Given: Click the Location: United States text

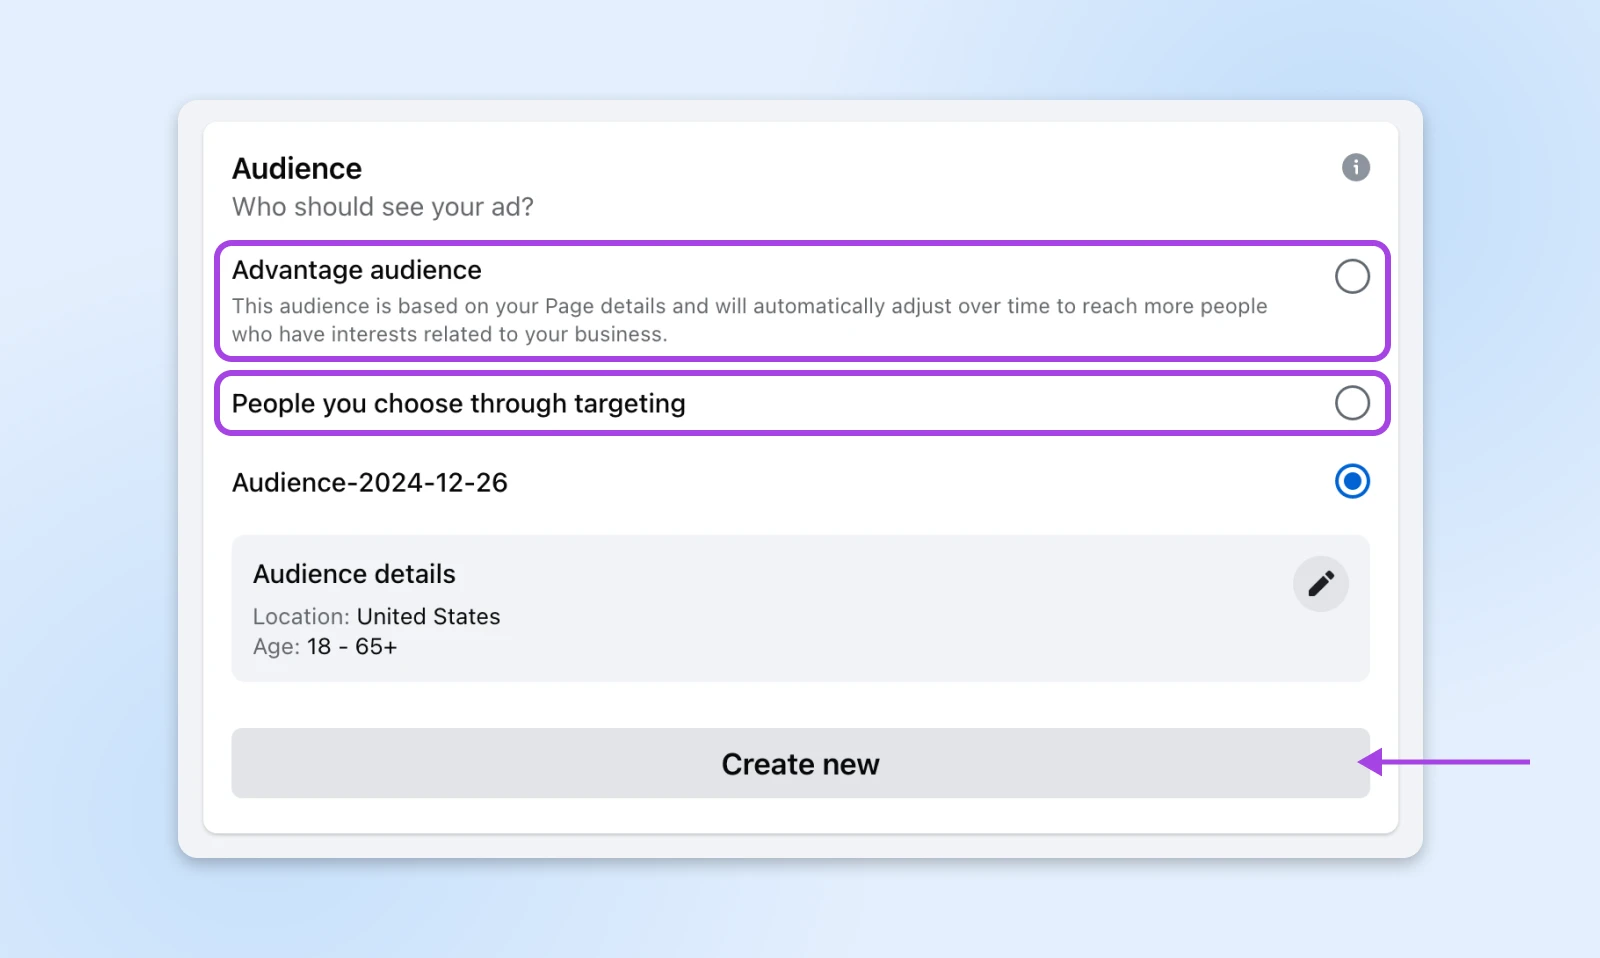Looking at the screenshot, I should (x=376, y=616).
